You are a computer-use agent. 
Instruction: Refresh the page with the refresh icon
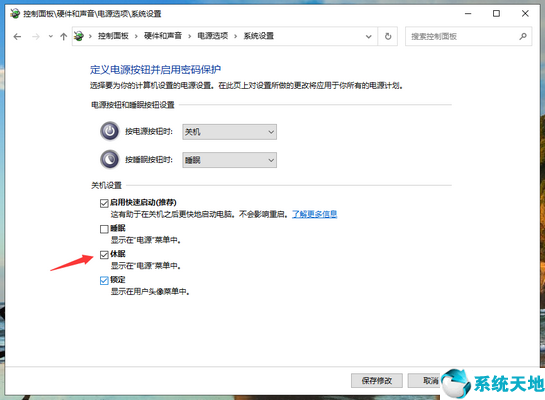click(388, 36)
